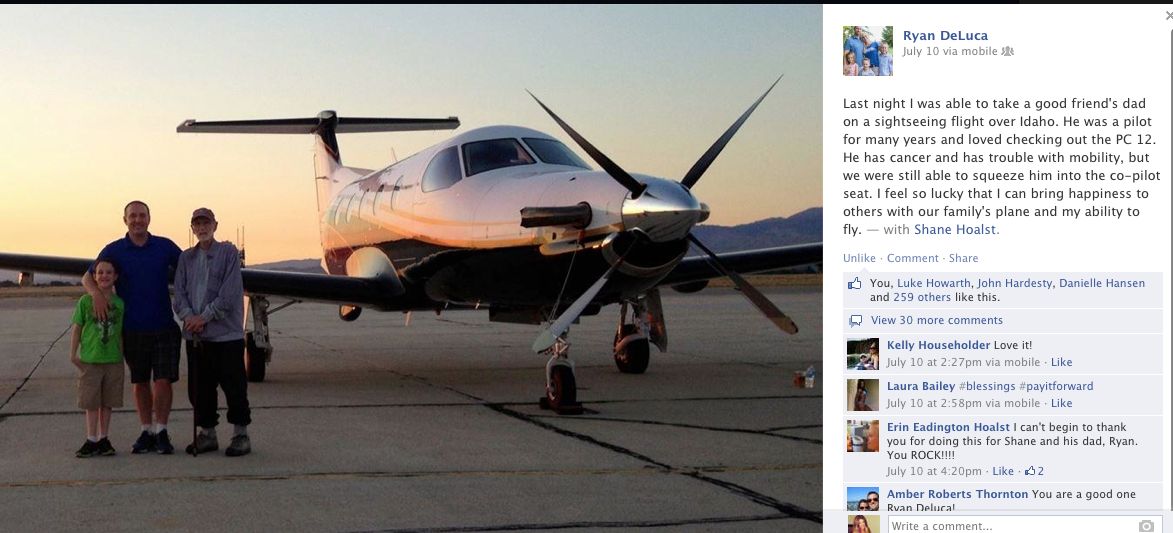The width and height of the screenshot is (1173, 533).
Task: Open Laura Bailey's avatar thumbnail
Action: point(863,395)
